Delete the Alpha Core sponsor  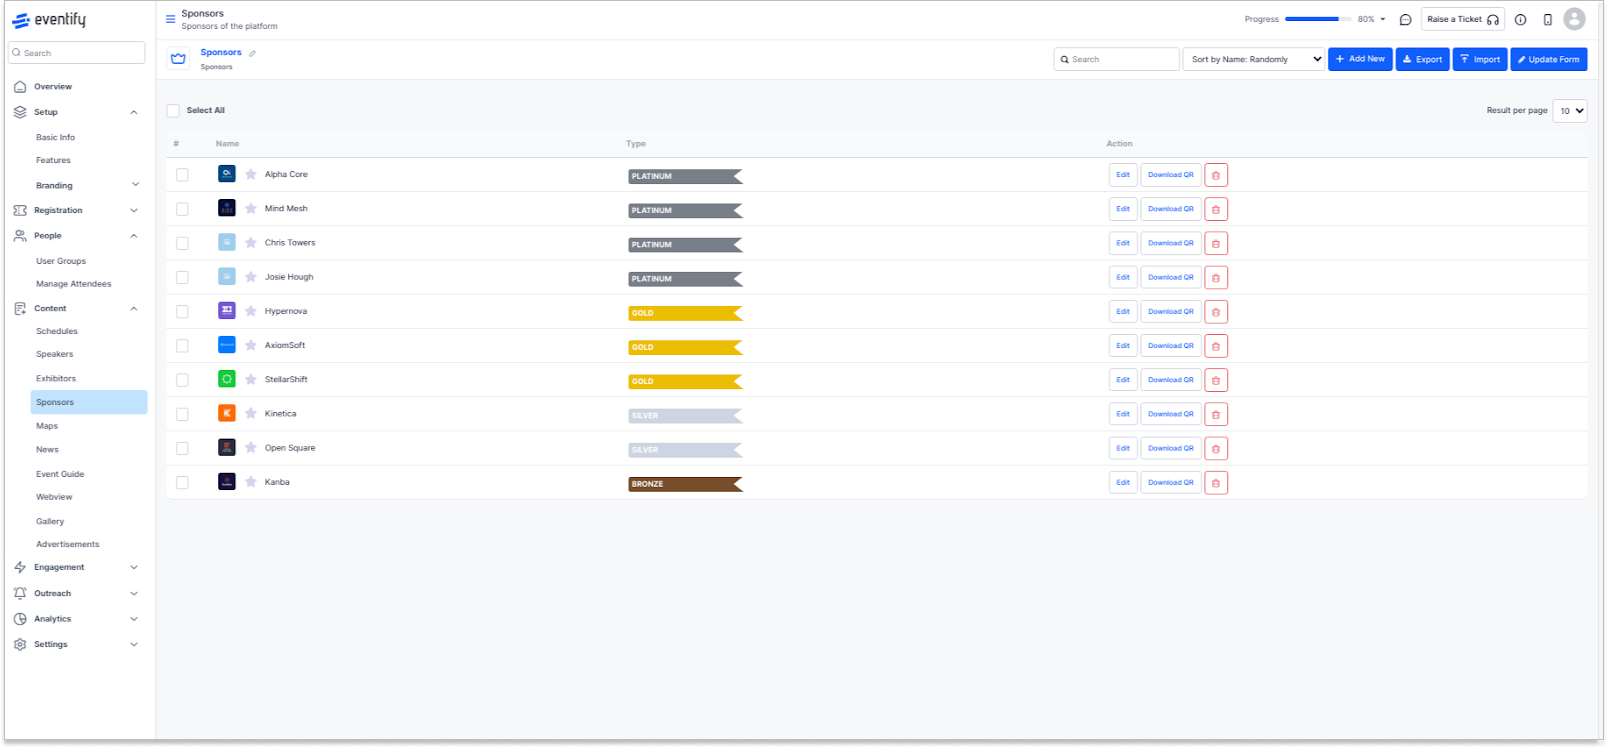click(1216, 175)
